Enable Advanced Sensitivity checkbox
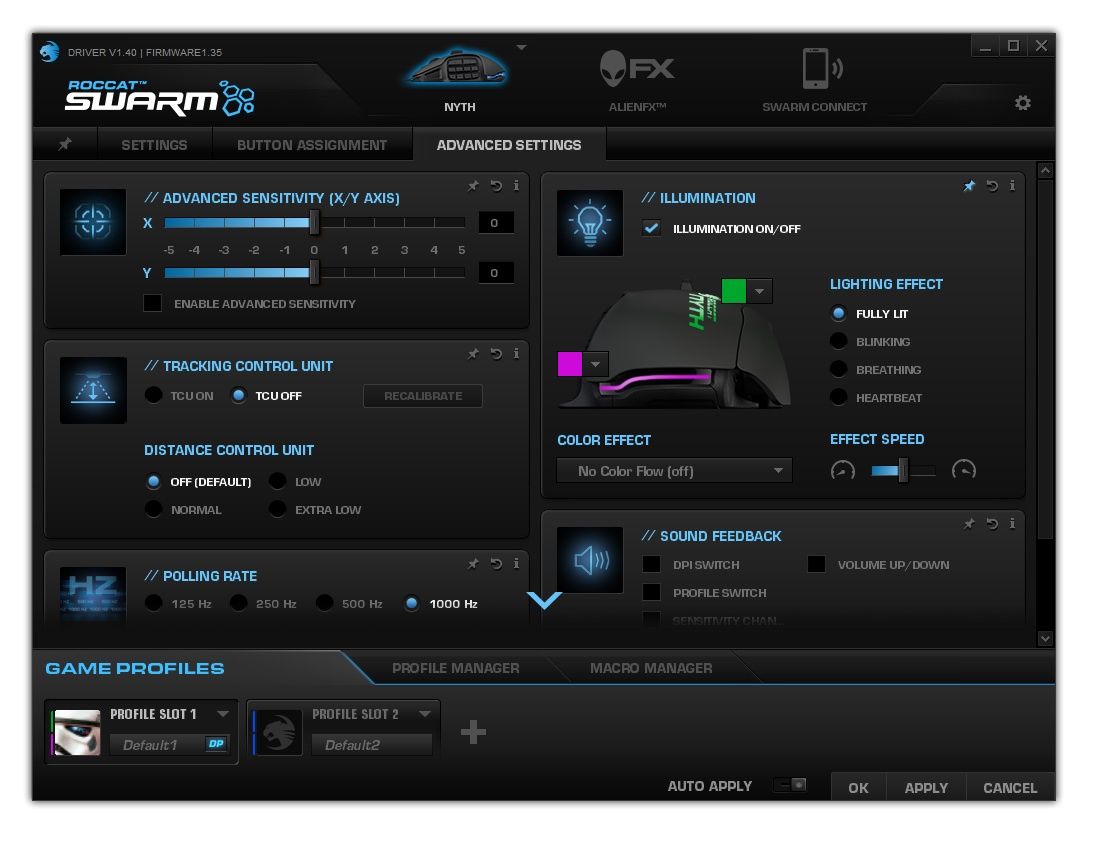 point(152,303)
